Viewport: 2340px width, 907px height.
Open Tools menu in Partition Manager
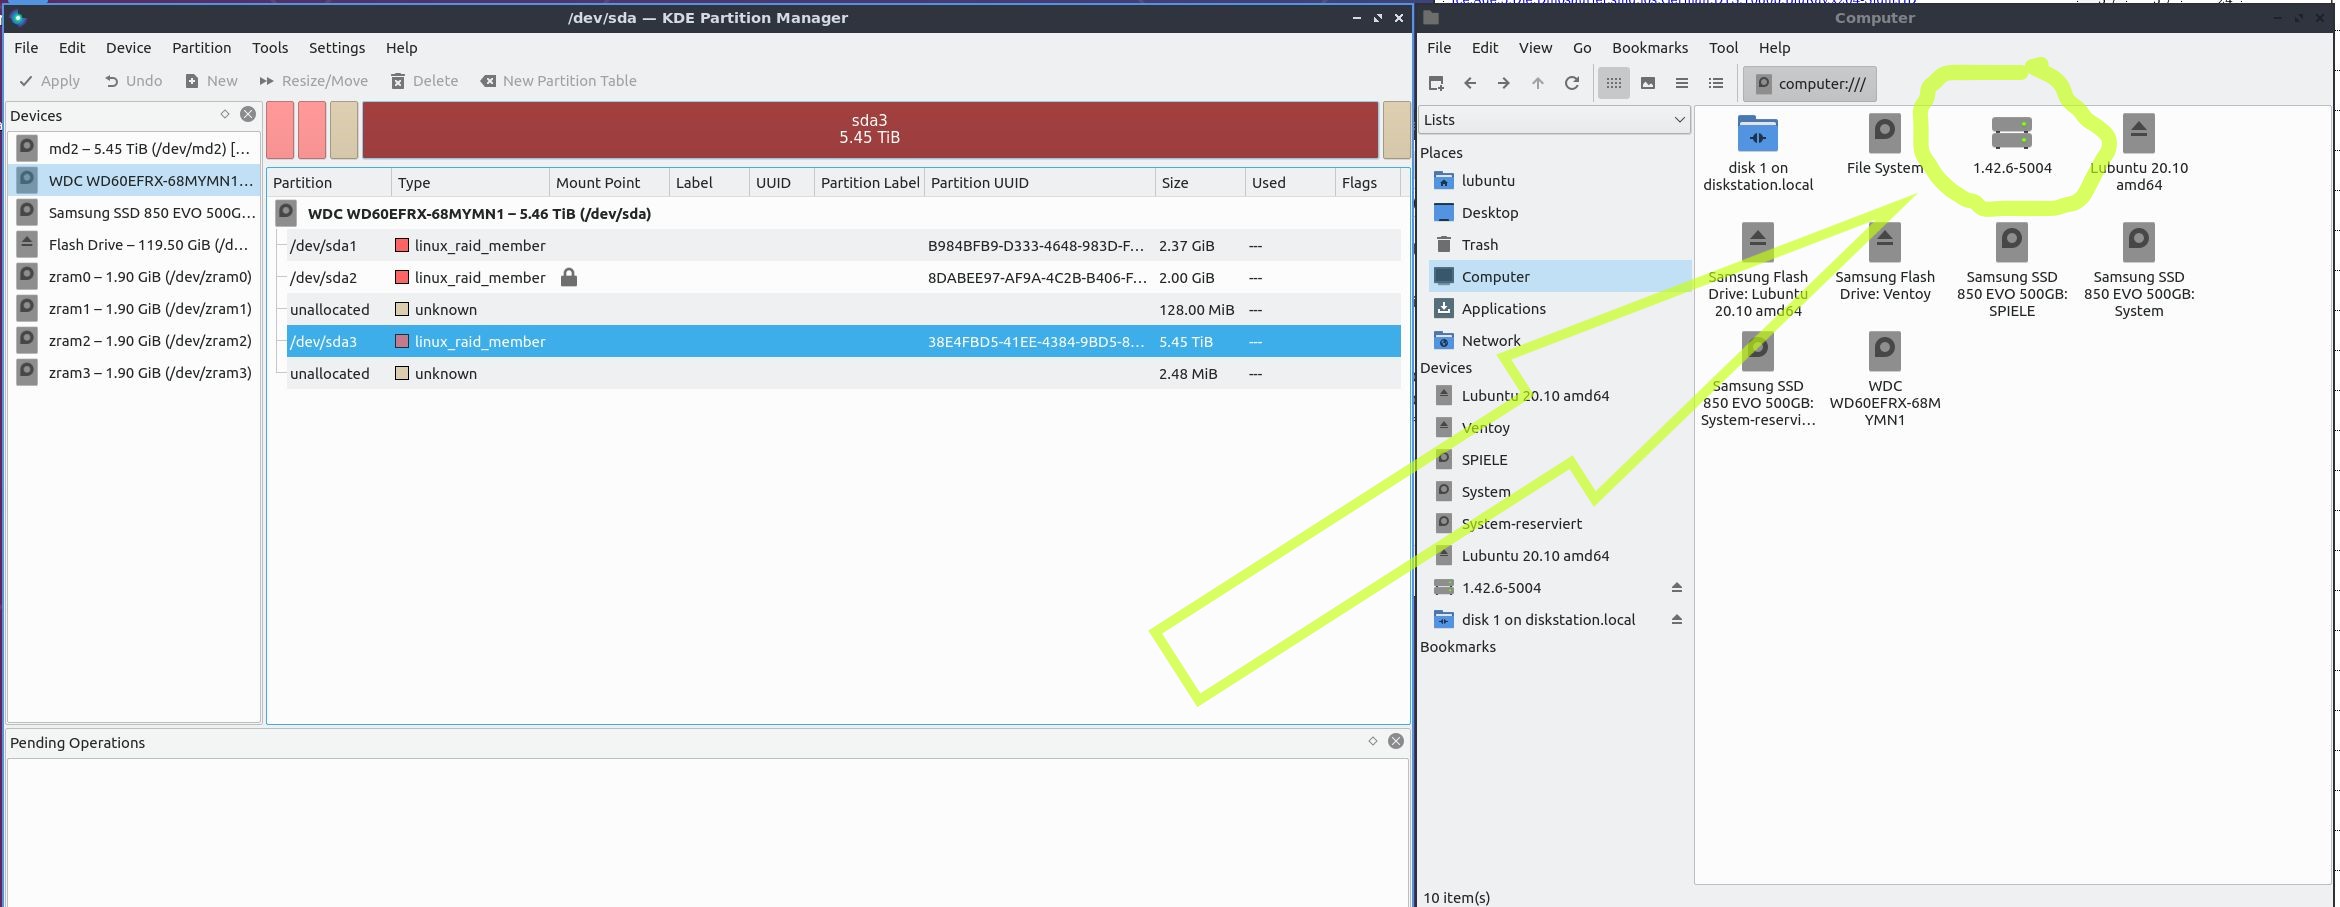pos(270,48)
